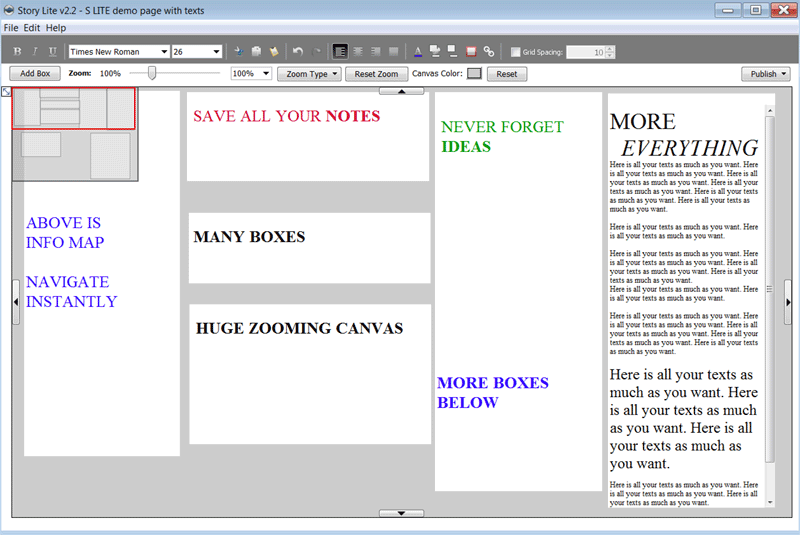Toggle italic text formatting
The image size is (800, 535).
click(x=35, y=51)
